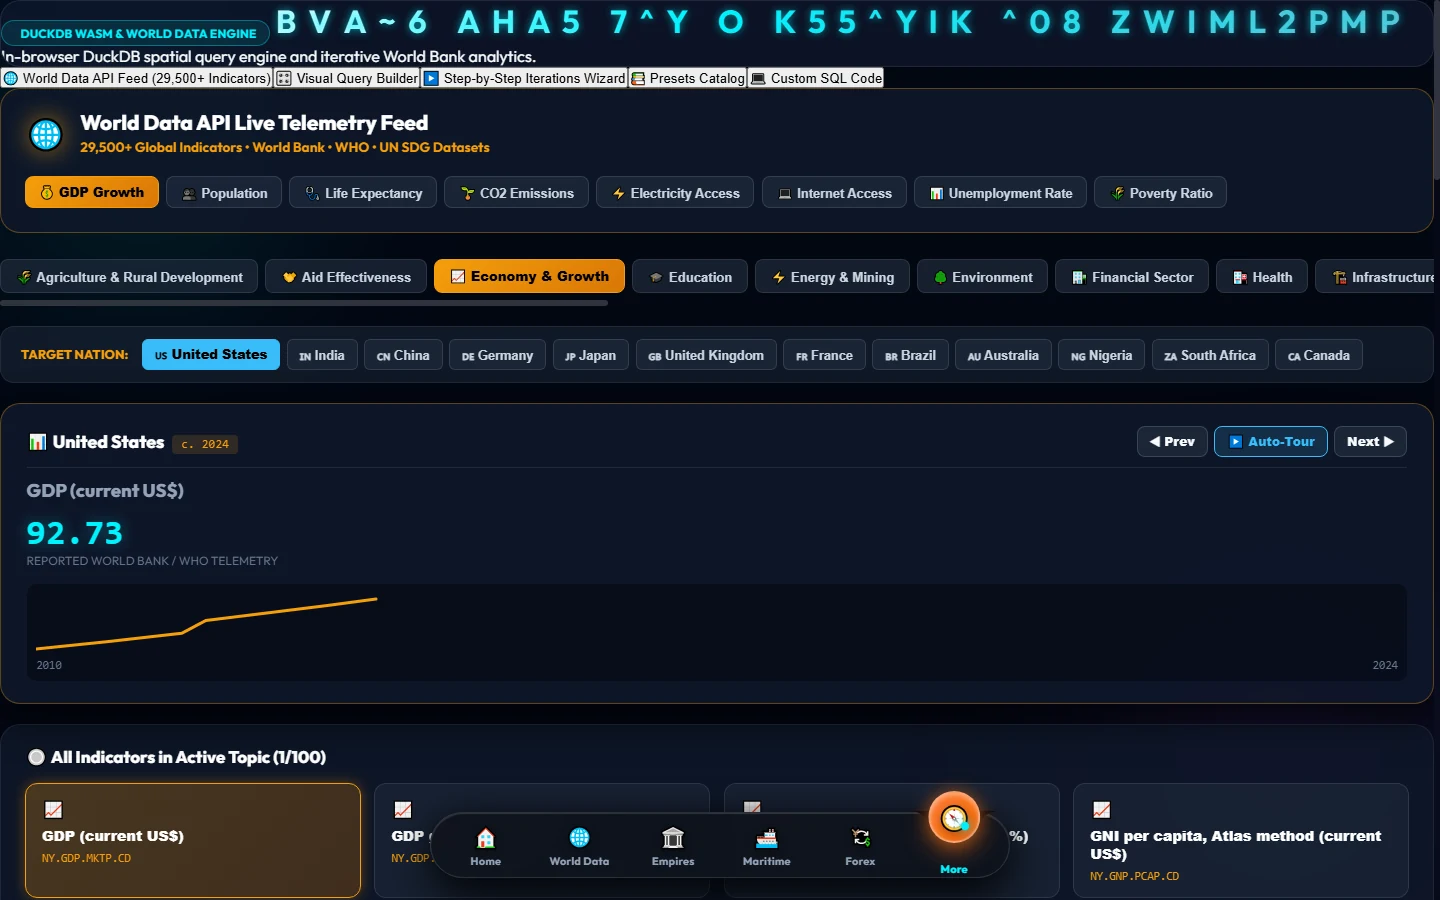1440x900 pixels.
Task: Choose the Environment topic
Action: tap(982, 277)
